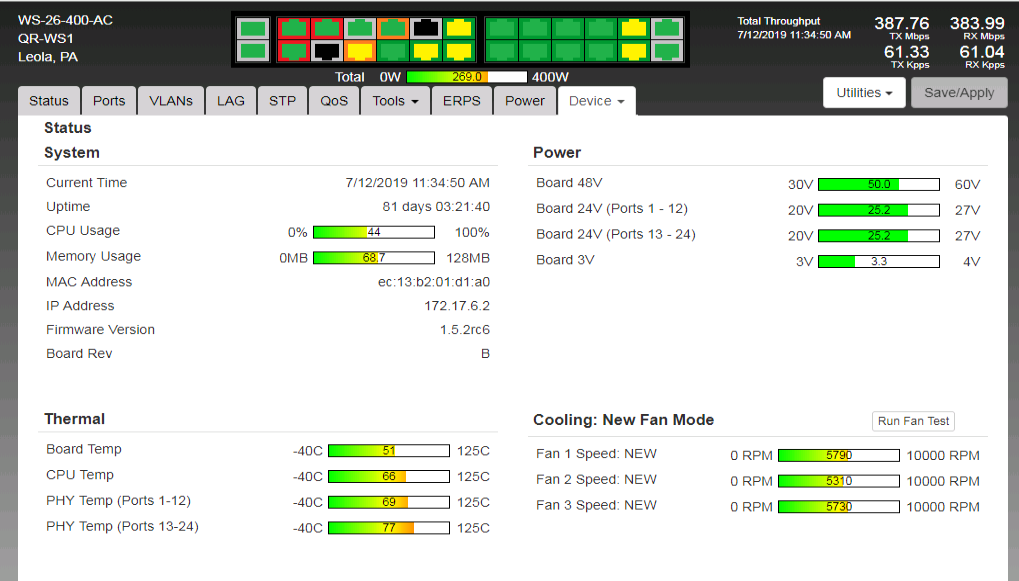Go to the STP tab
Screen dimensions: 1019x581
coord(282,101)
